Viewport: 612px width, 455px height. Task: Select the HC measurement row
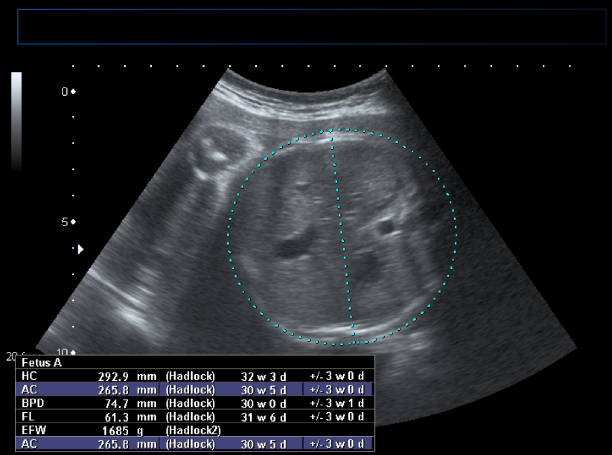pyautogui.click(x=195, y=376)
